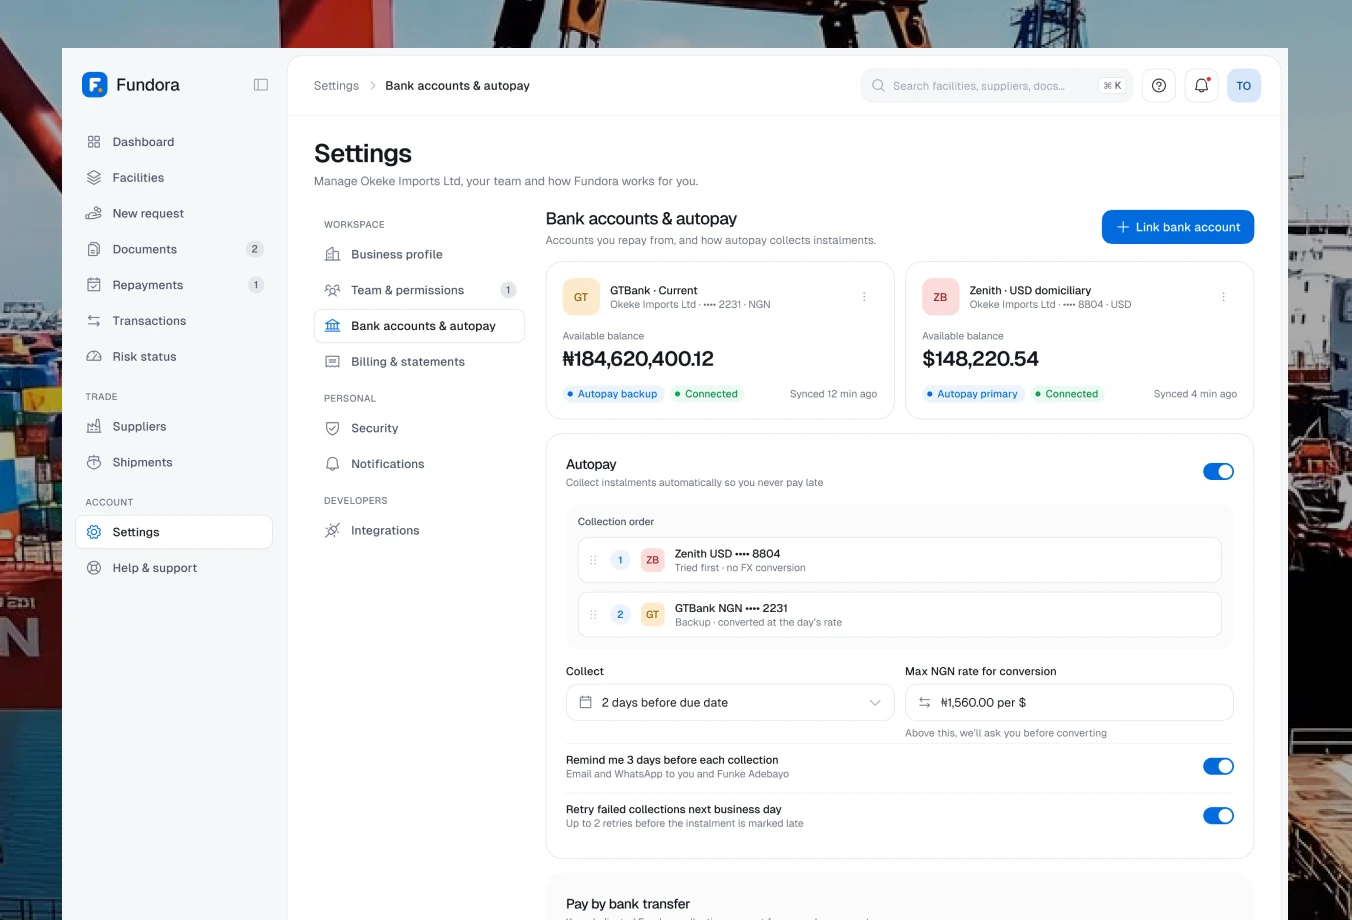Open Security settings

419,428
